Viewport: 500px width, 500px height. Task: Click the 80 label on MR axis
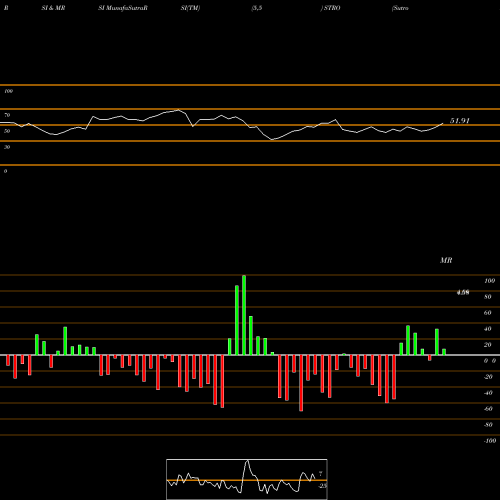click(488, 297)
